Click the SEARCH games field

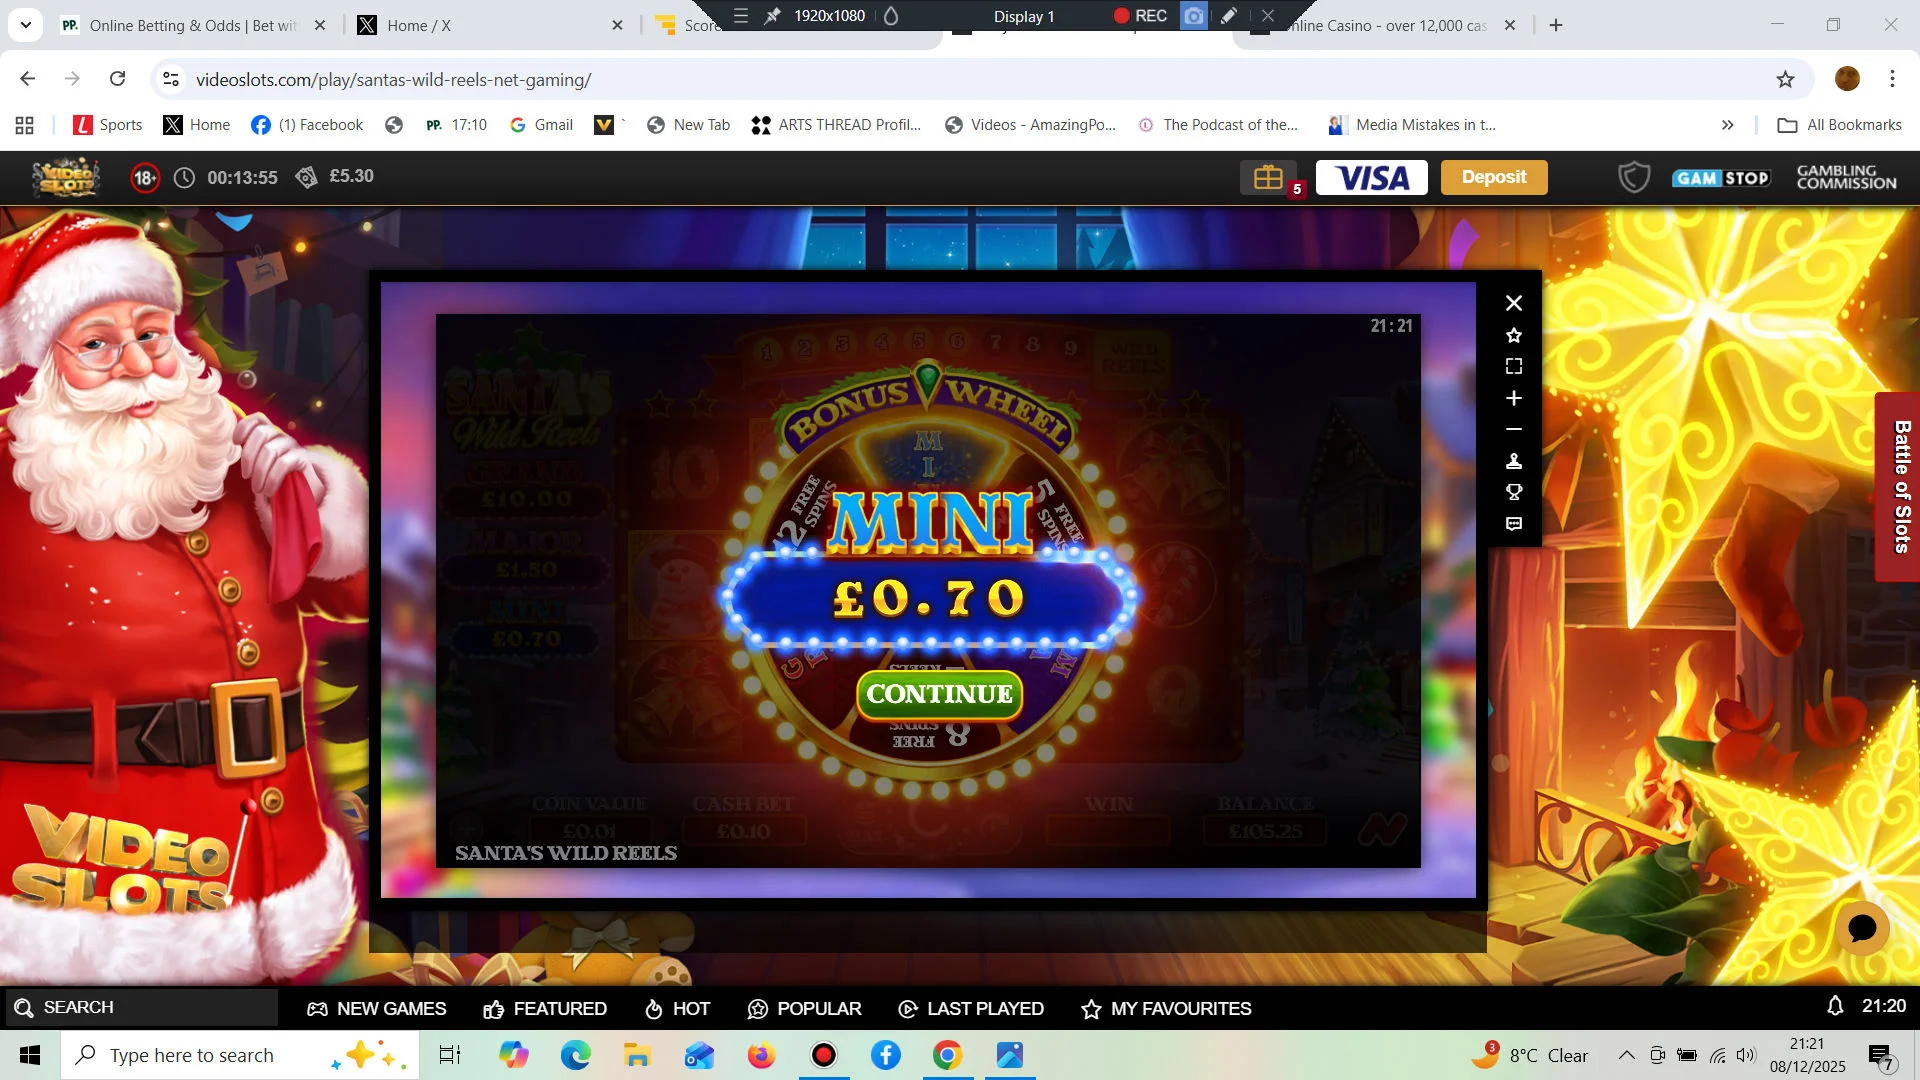141,1007
